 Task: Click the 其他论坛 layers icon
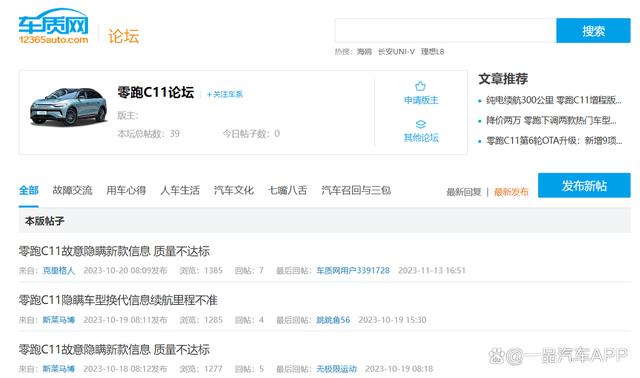[420, 124]
